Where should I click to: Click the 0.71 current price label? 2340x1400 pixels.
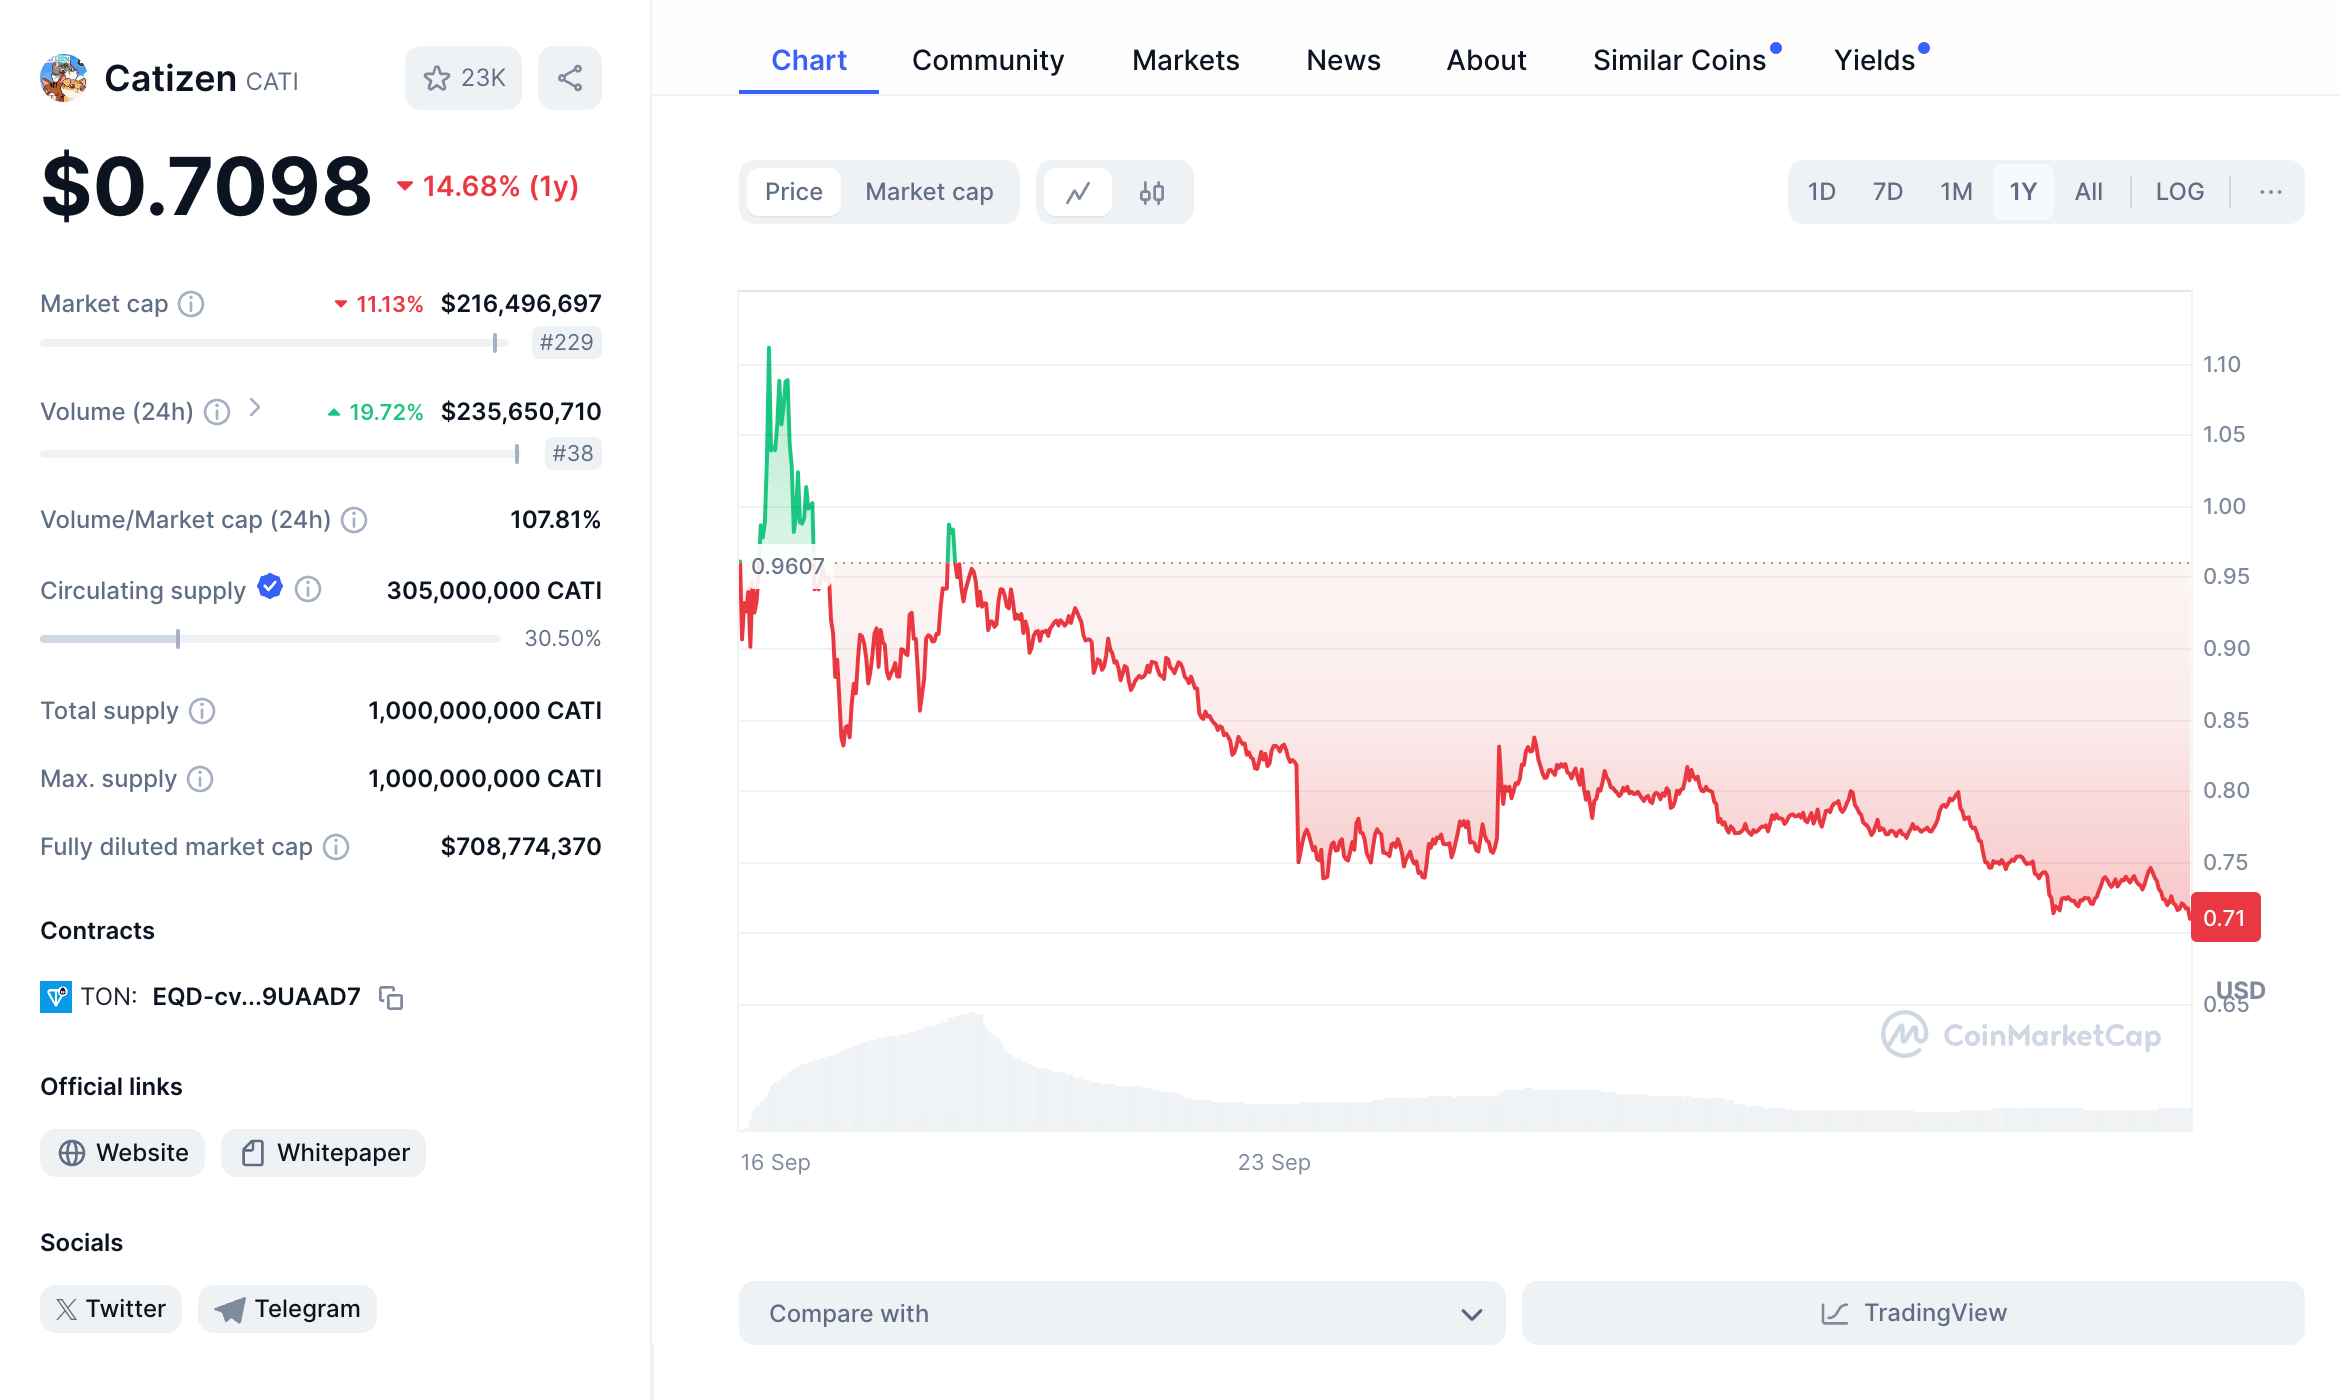click(x=2225, y=918)
